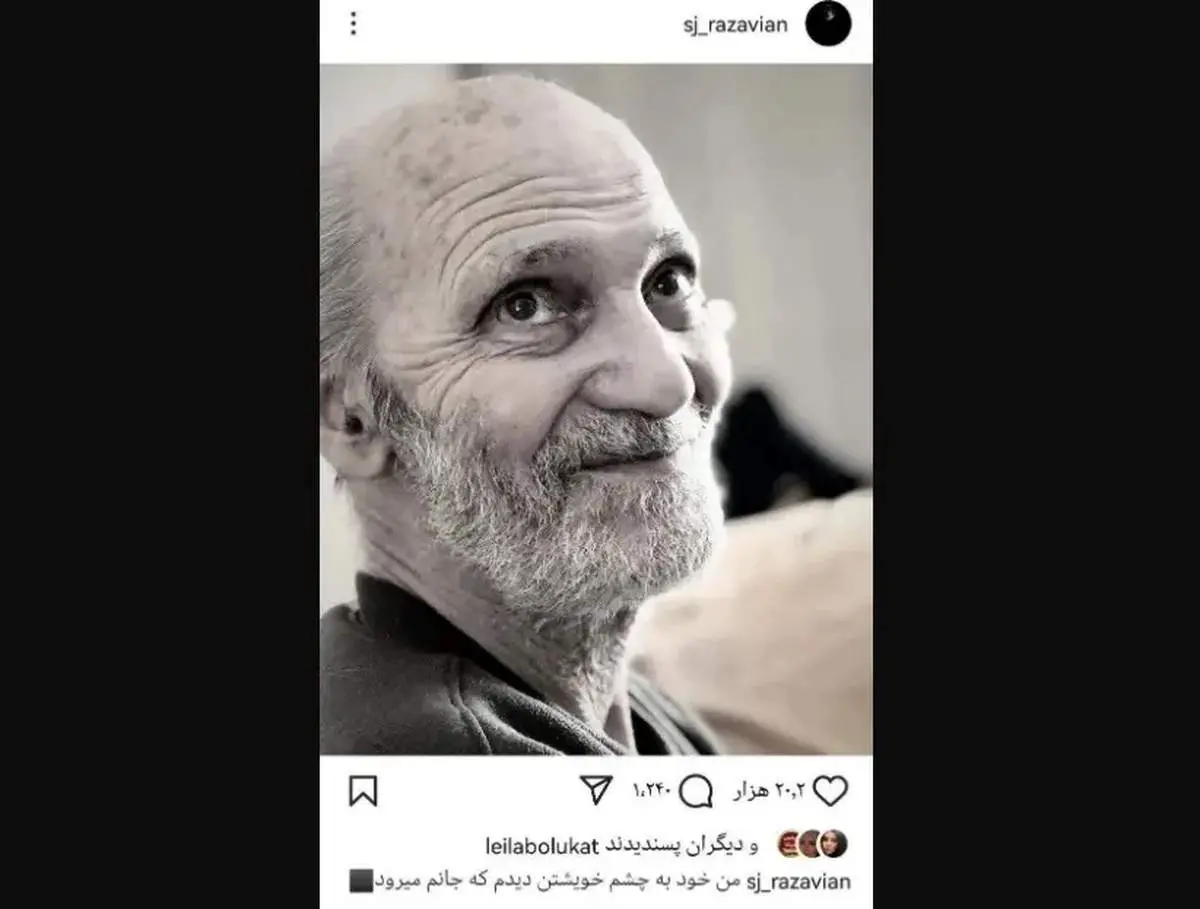Open comments via speech bubble icon
The height and width of the screenshot is (909, 1200).
696,792
